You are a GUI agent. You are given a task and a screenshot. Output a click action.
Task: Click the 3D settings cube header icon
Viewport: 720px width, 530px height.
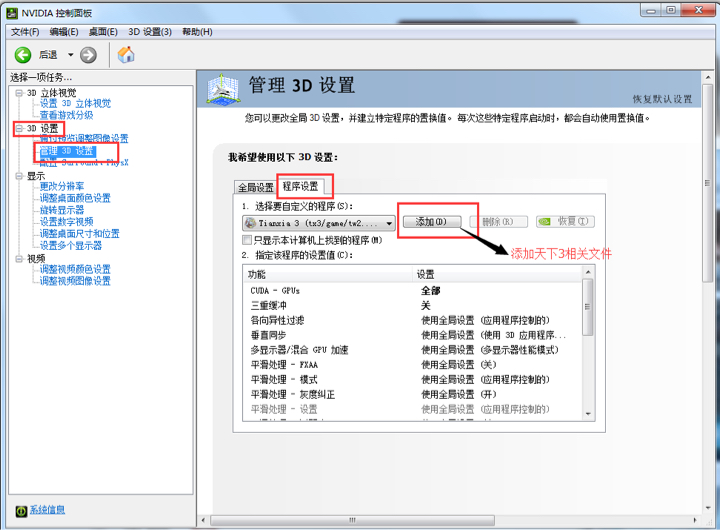[223, 89]
